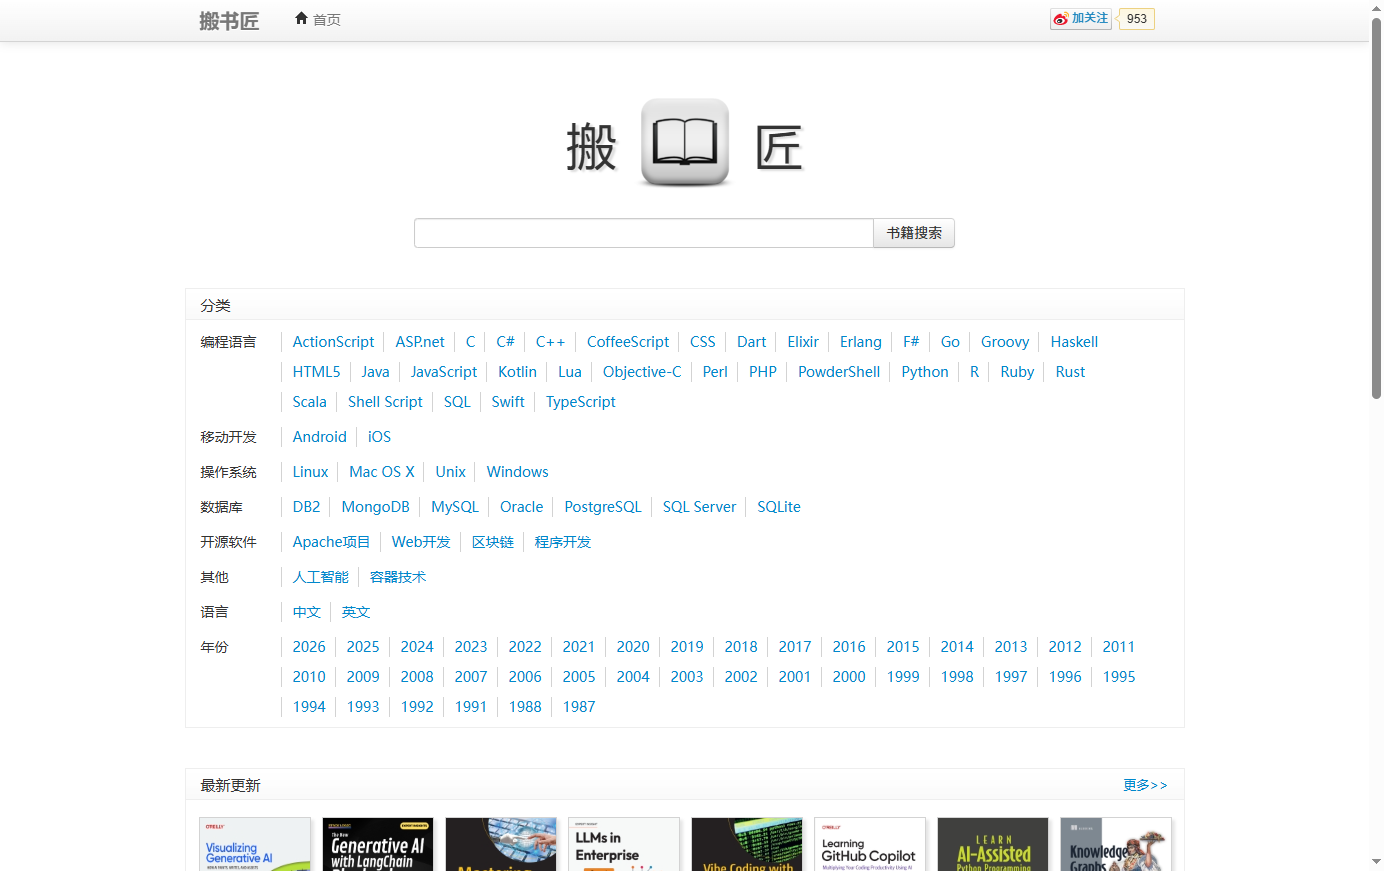Click the home icon next to 首页

(301, 18)
